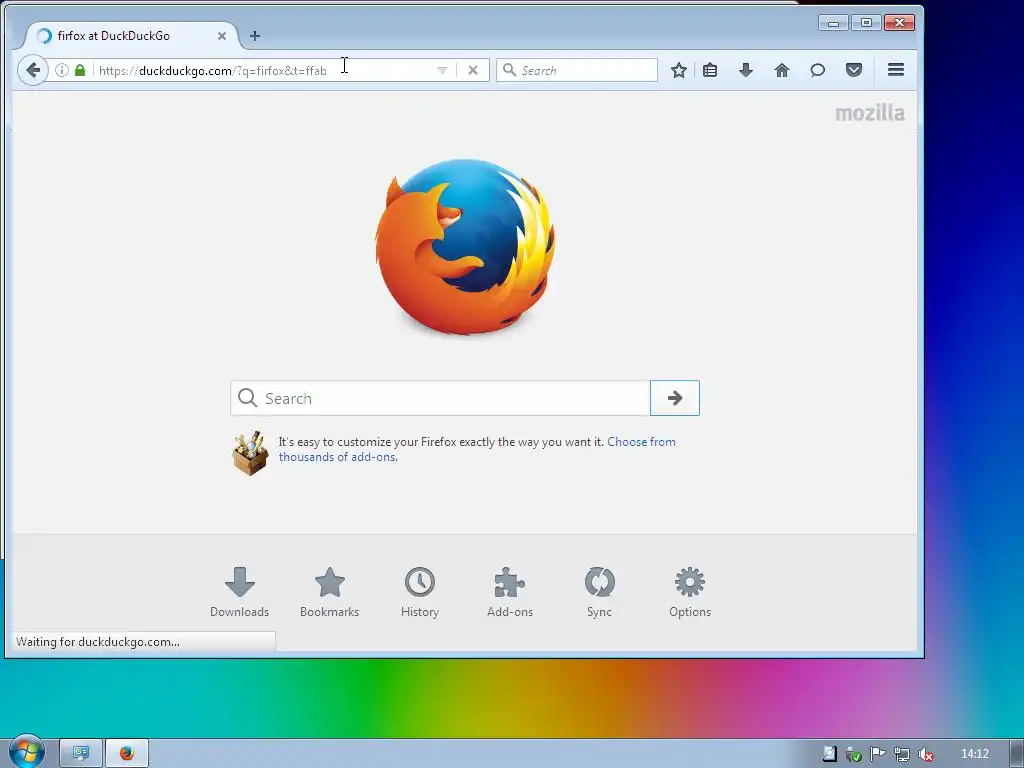Image resolution: width=1024 pixels, height=768 pixels.
Task: Open 'Choose from thousands of add-ons' link
Action: pos(477,449)
